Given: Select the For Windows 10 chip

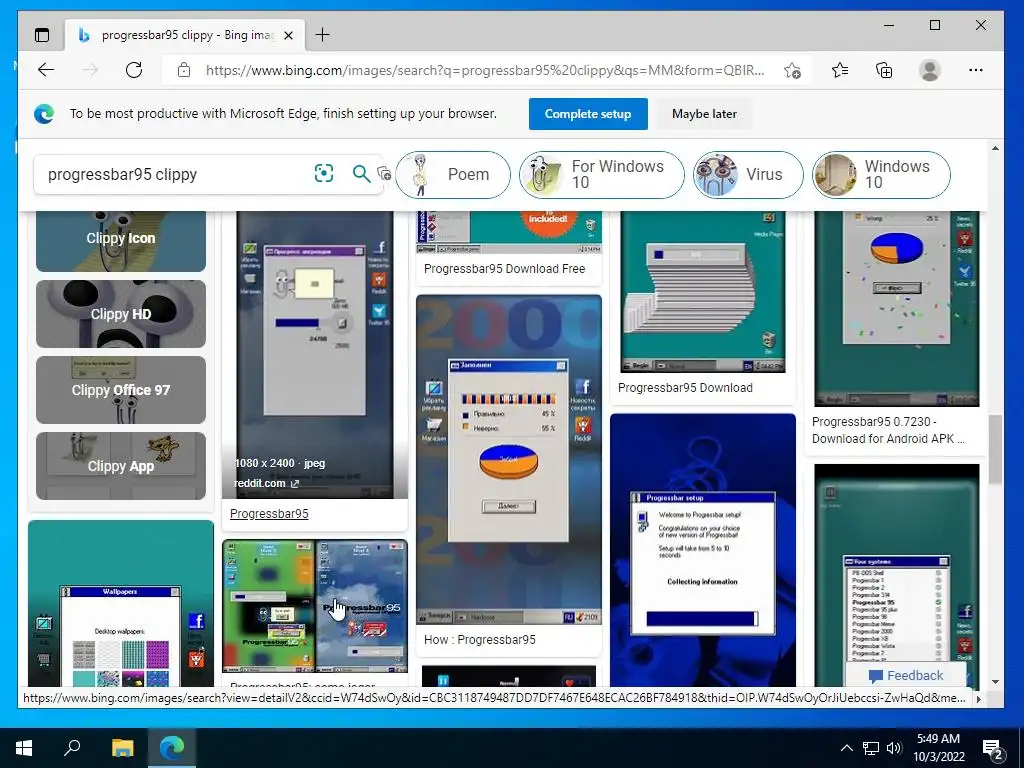Looking at the screenshot, I should [x=601, y=174].
